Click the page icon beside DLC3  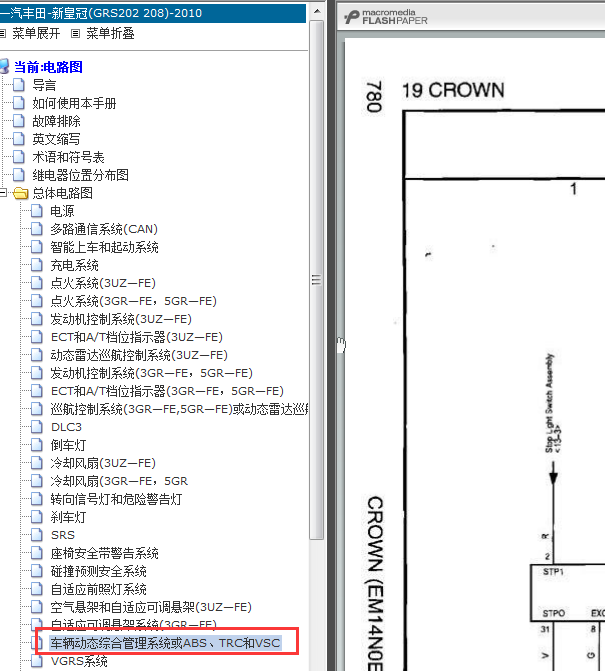(x=37, y=427)
